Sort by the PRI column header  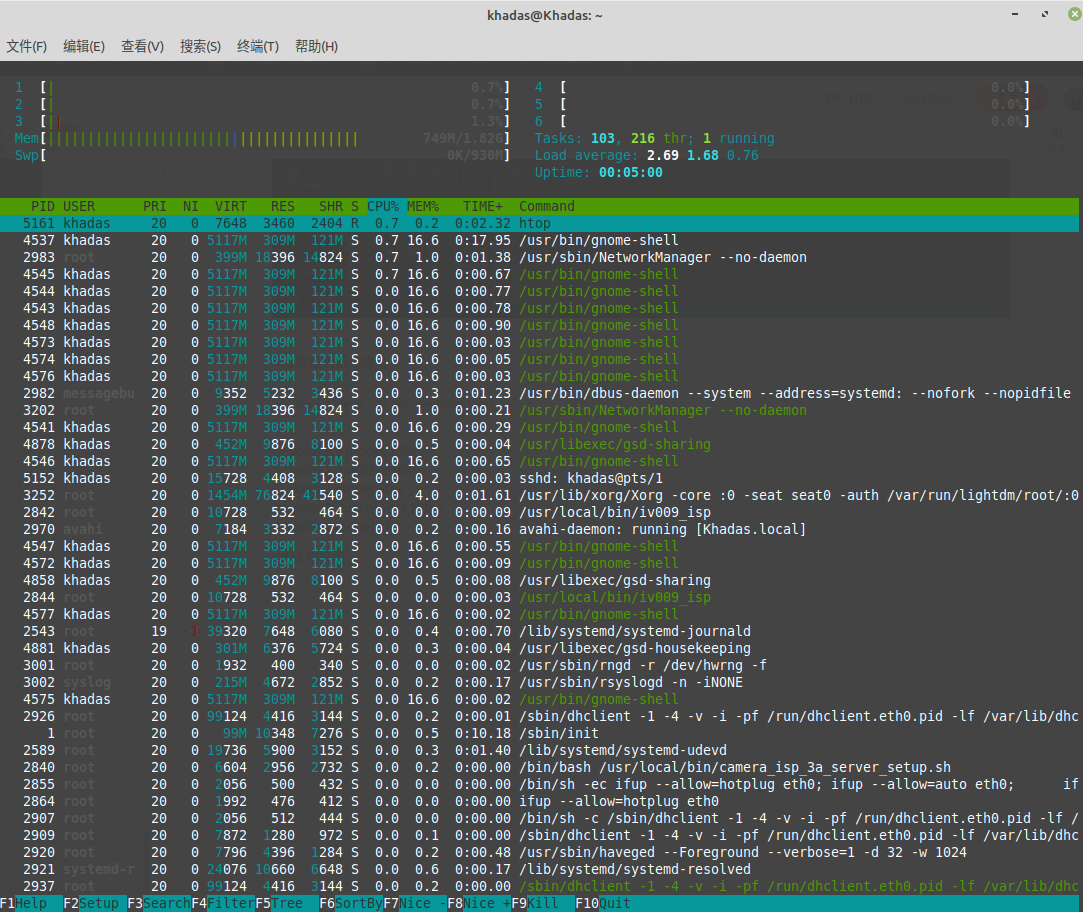155,207
